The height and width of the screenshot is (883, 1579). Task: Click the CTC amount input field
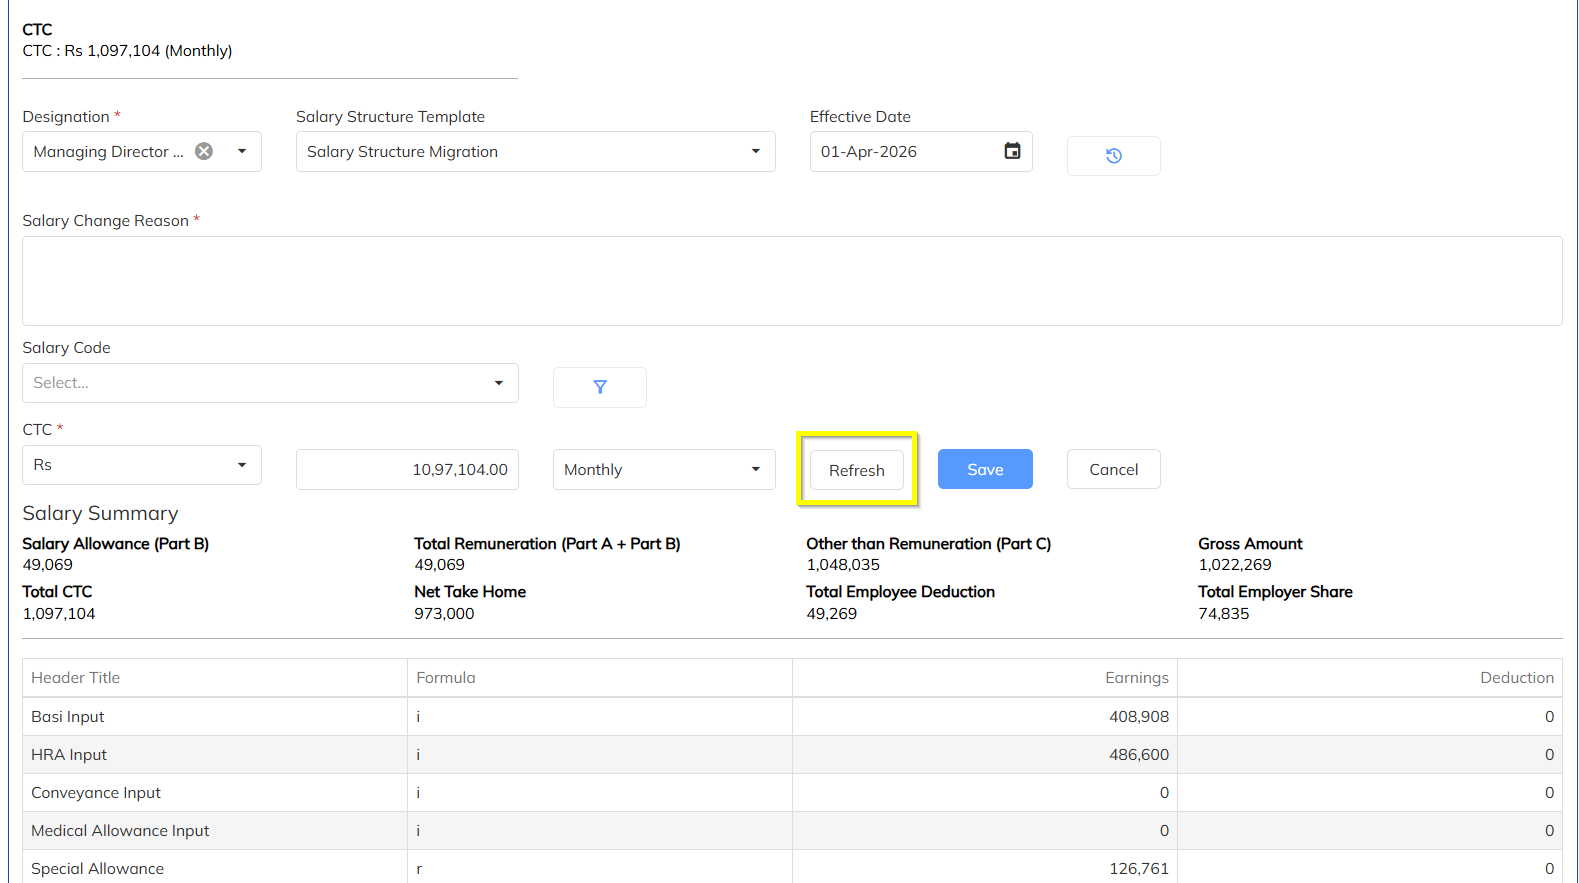coord(407,470)
